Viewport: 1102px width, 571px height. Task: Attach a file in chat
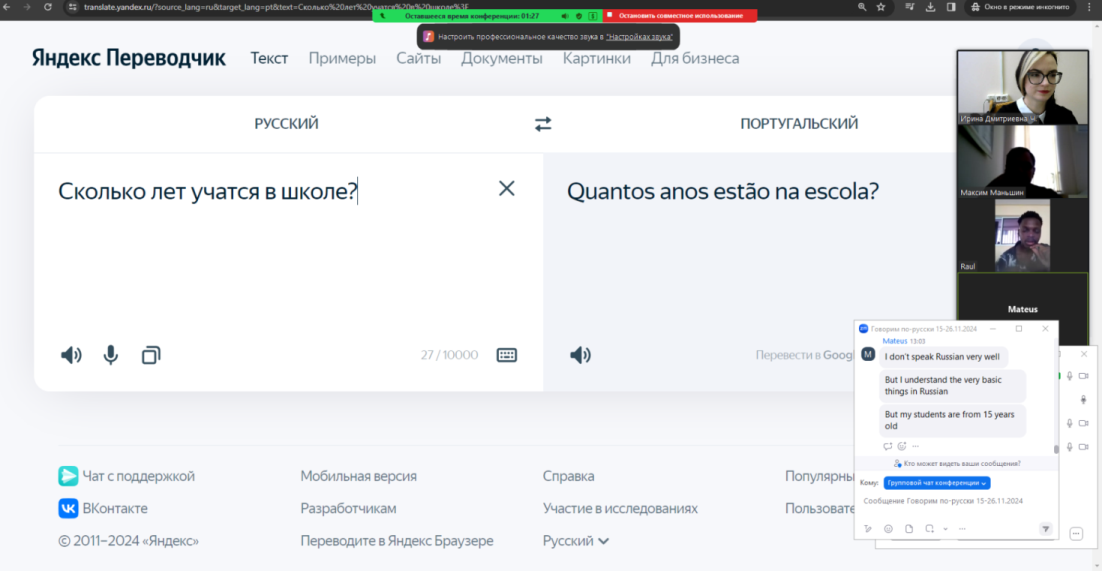(x=909, y=529)
